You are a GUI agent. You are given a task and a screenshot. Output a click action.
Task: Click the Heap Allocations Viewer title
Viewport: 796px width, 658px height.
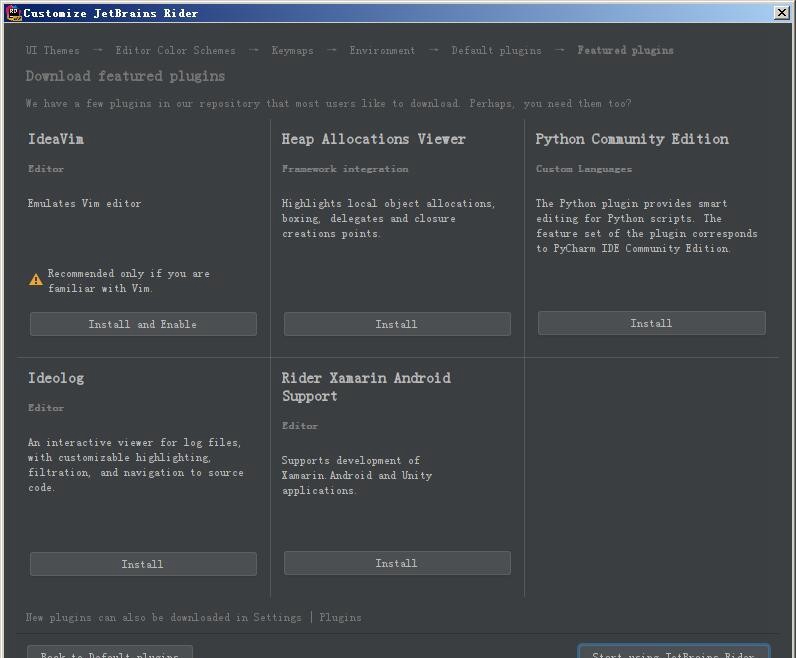click(373, 139)
